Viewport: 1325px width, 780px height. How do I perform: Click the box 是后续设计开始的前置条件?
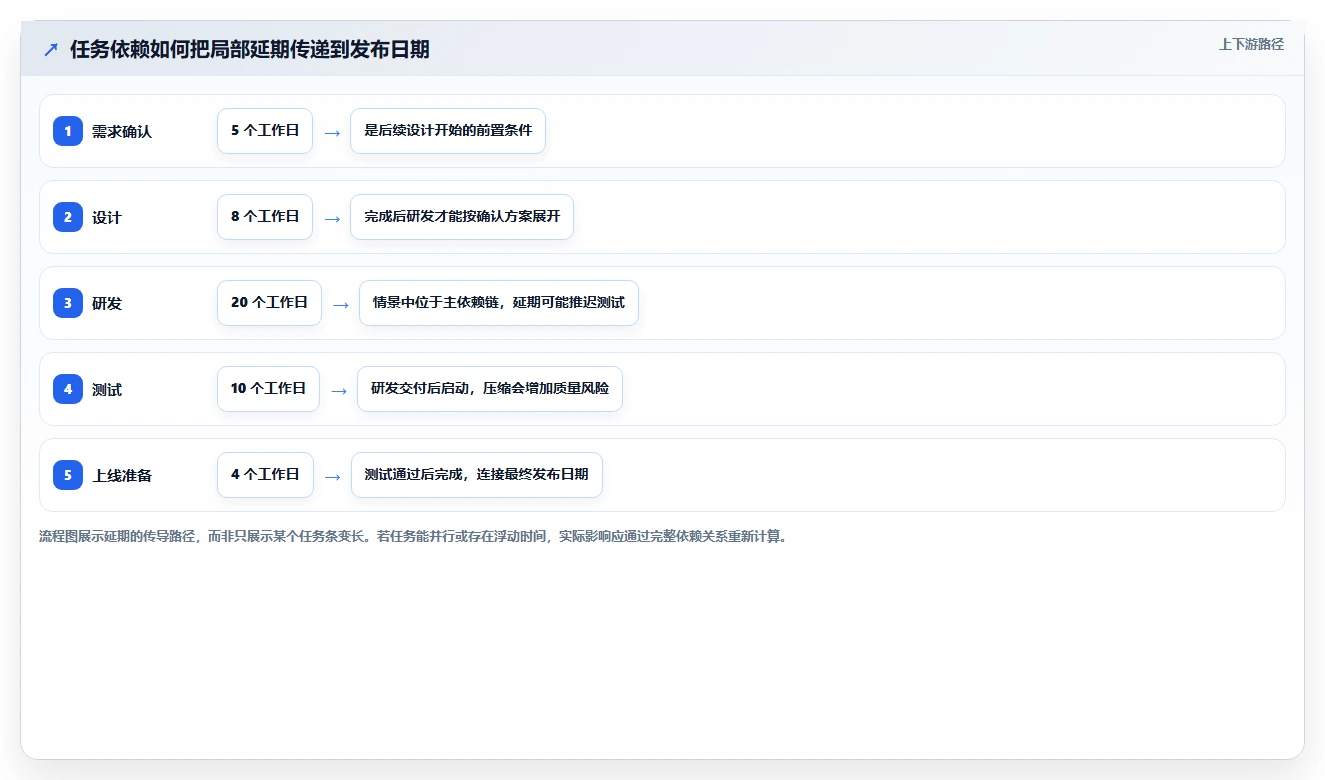pos(448,131)
